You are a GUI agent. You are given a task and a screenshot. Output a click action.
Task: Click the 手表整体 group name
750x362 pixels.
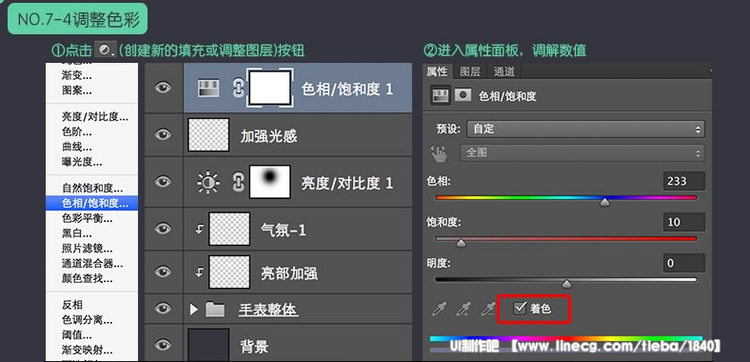268,310
